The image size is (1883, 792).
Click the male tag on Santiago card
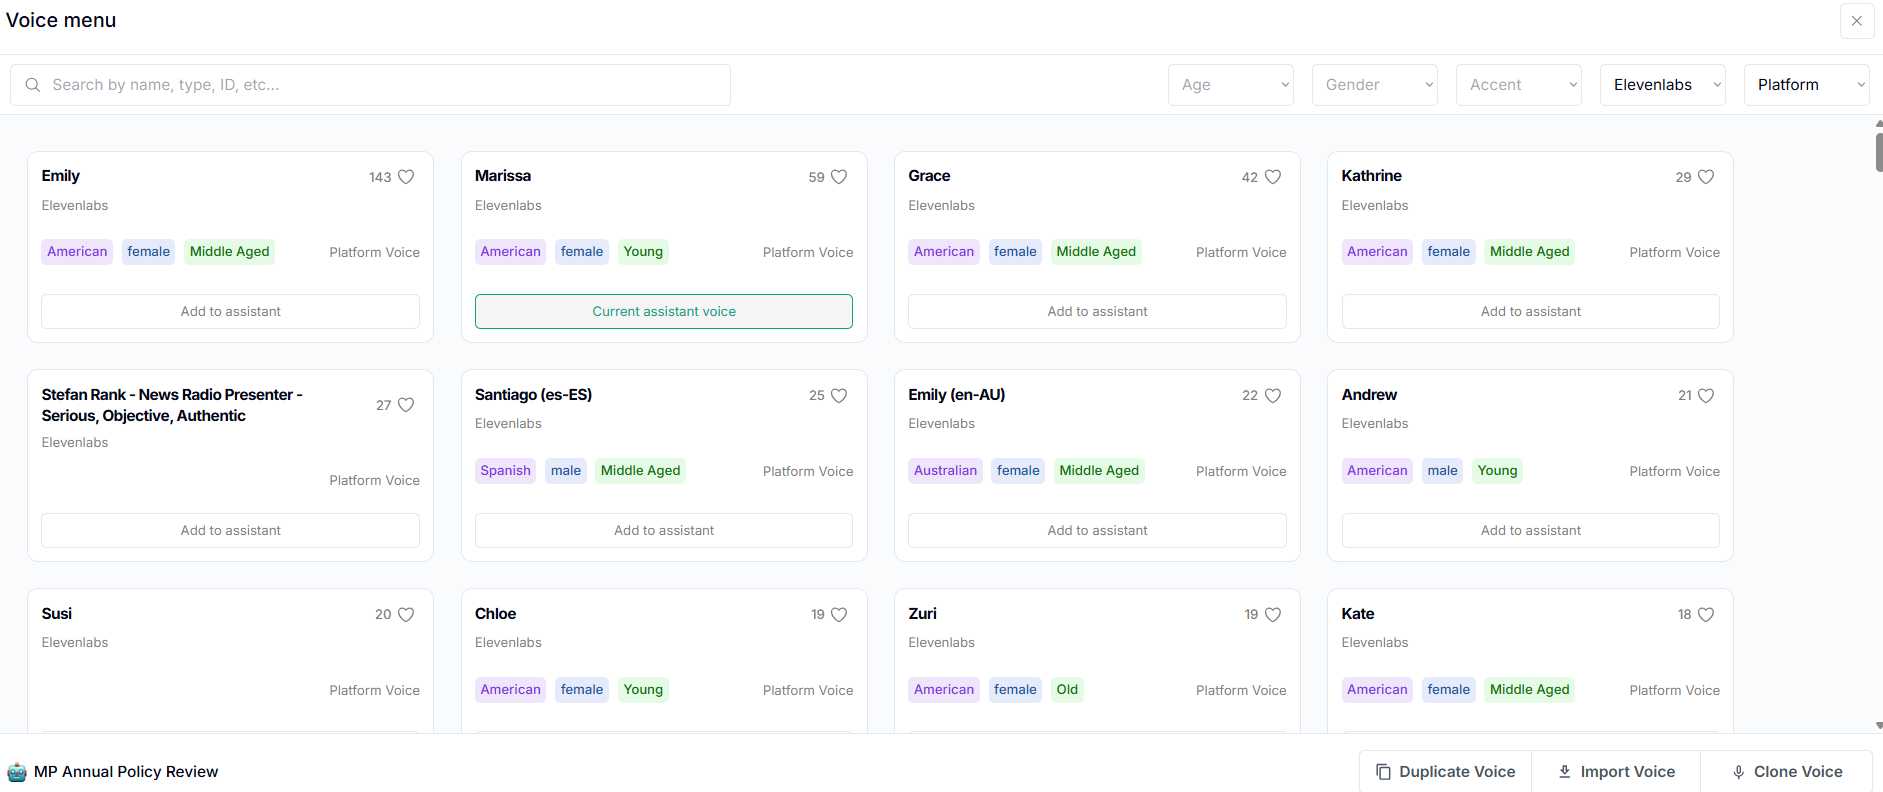(565, 471)
